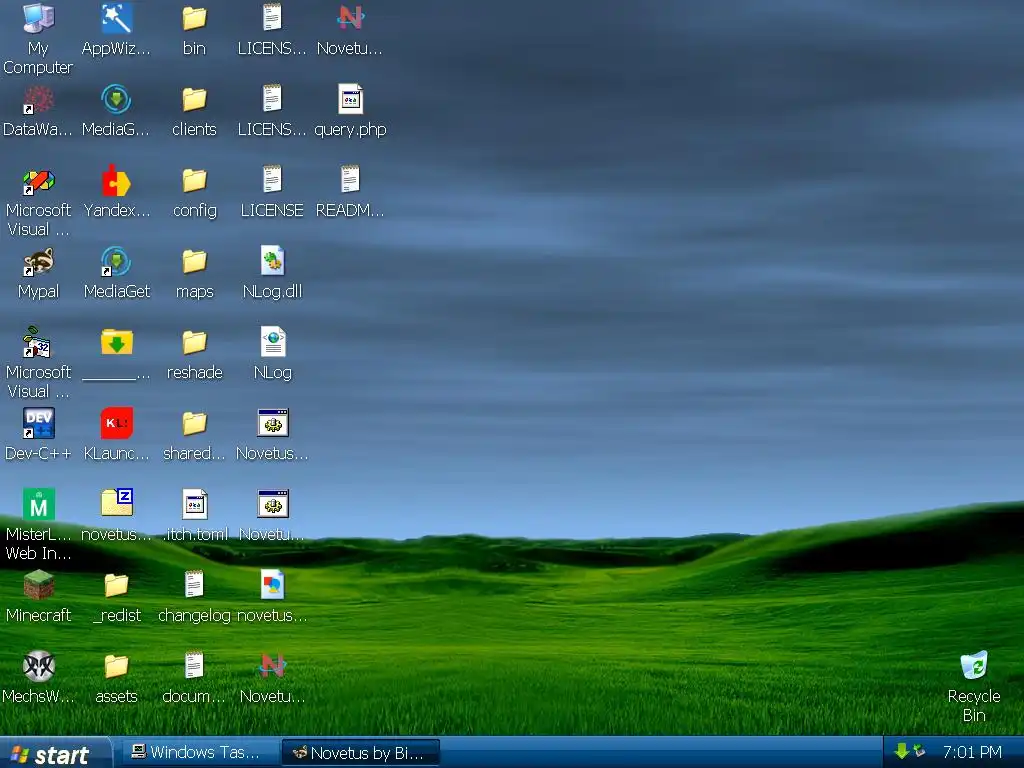The image size is (1024, 768).
Task: Select the Mypal raccoon browser icon
Action: coord(38,261)
